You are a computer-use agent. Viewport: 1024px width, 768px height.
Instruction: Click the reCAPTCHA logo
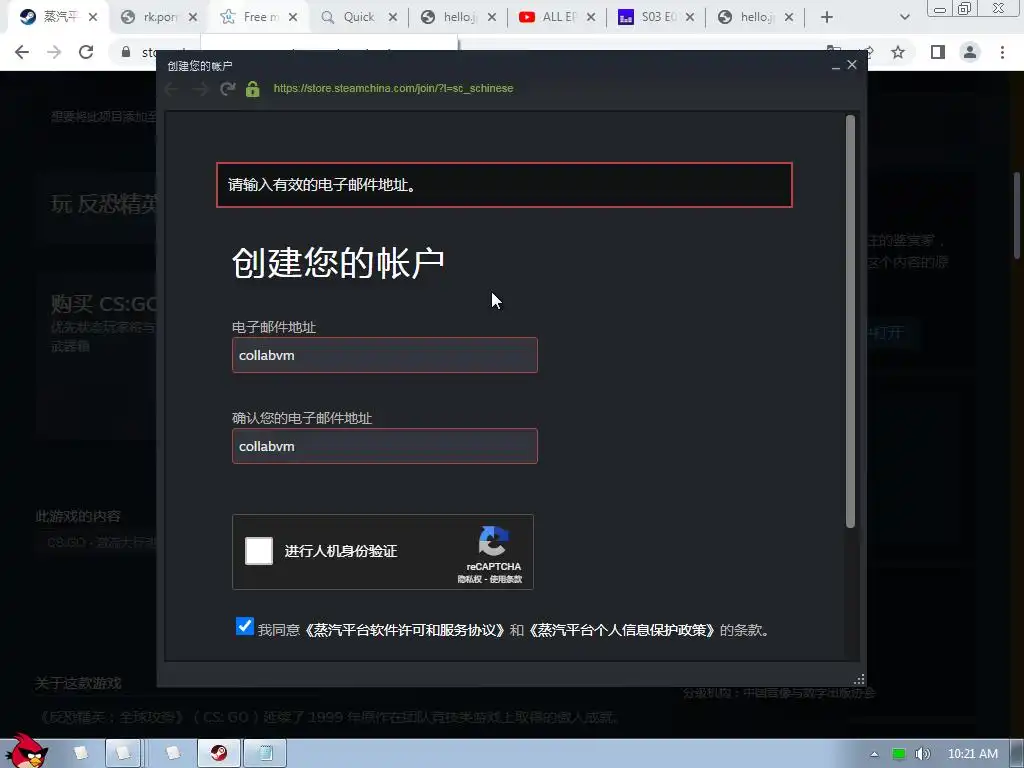pyautogui.click(x=493, y=541)
